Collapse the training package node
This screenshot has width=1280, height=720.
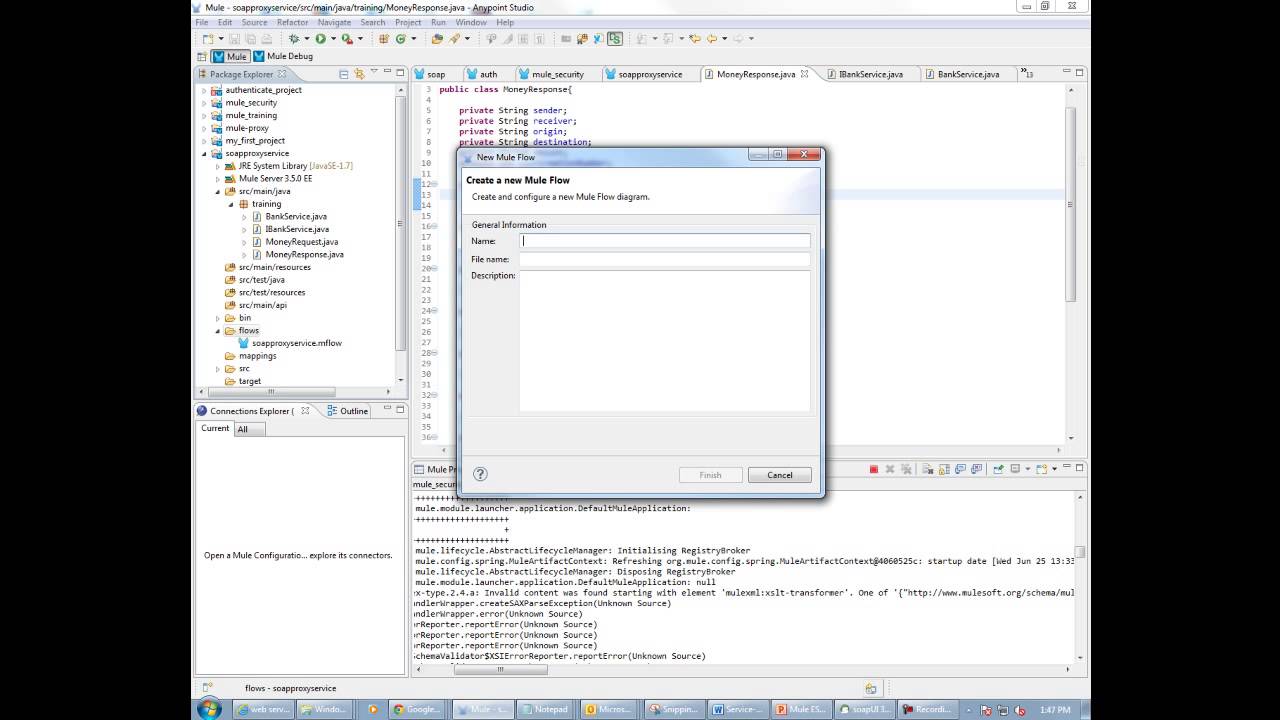(231, 204)
